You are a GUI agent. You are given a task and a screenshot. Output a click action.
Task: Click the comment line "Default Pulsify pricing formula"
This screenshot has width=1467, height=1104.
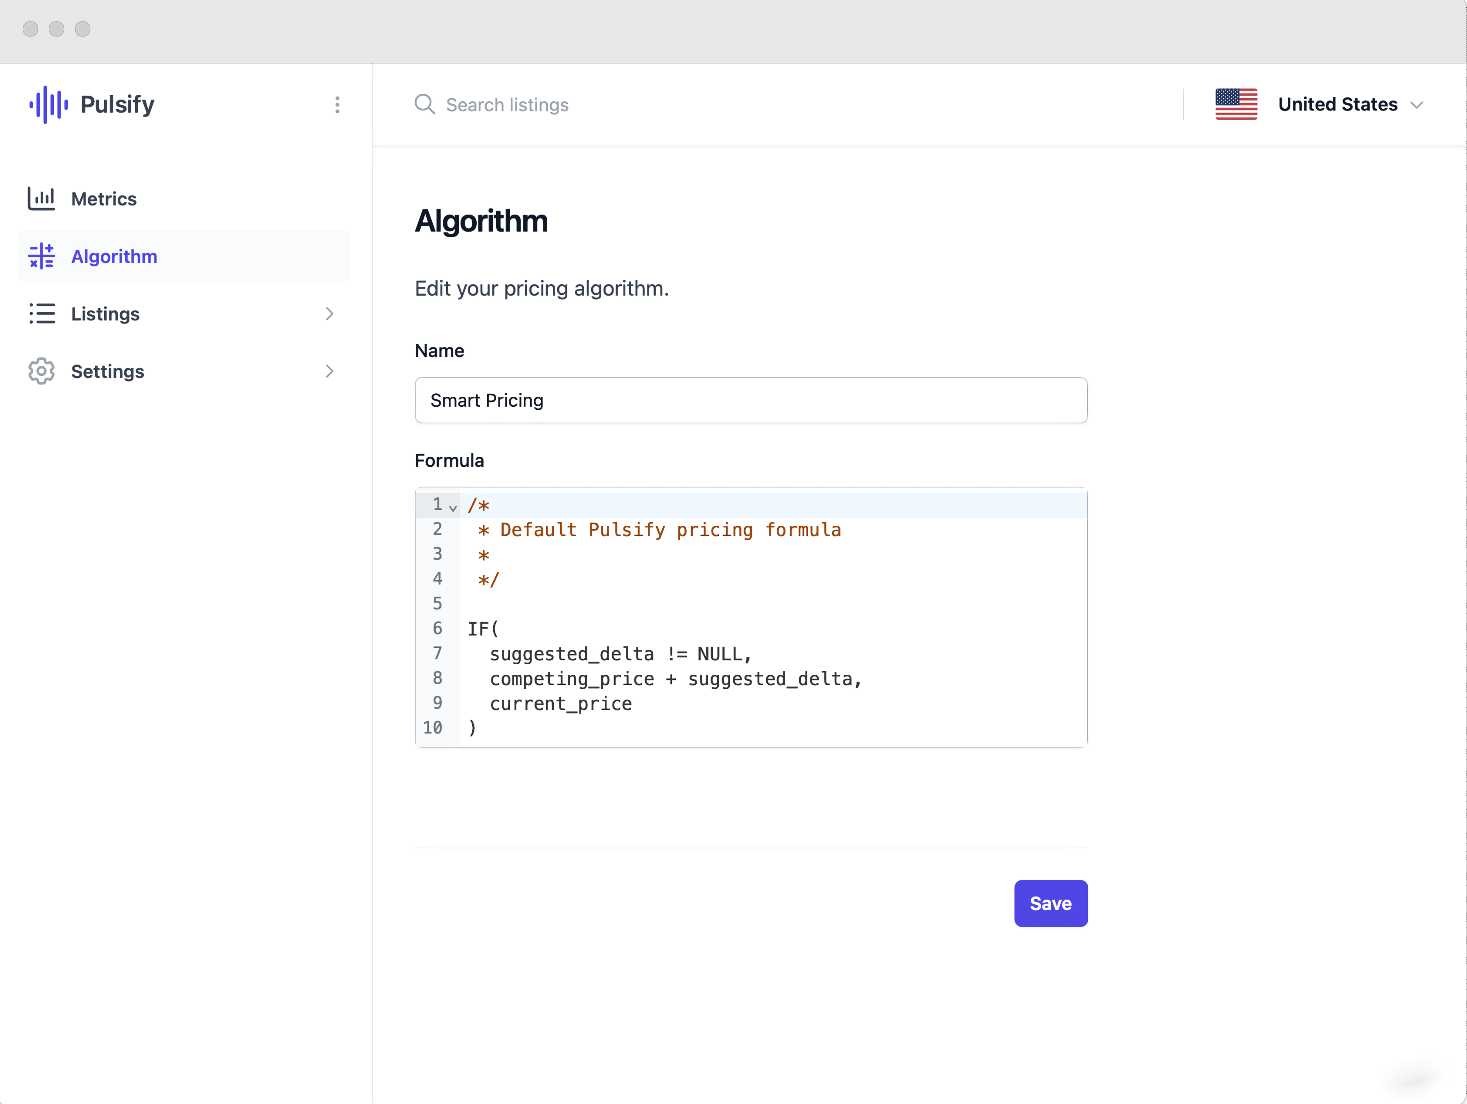[x=670, y=530]
